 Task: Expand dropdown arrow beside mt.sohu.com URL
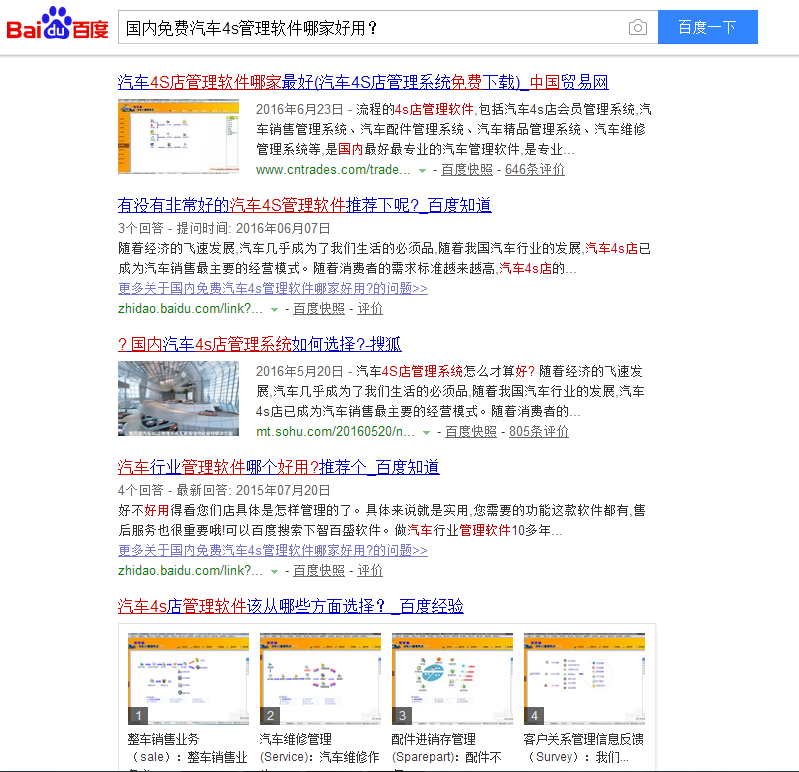pos(427,433)
